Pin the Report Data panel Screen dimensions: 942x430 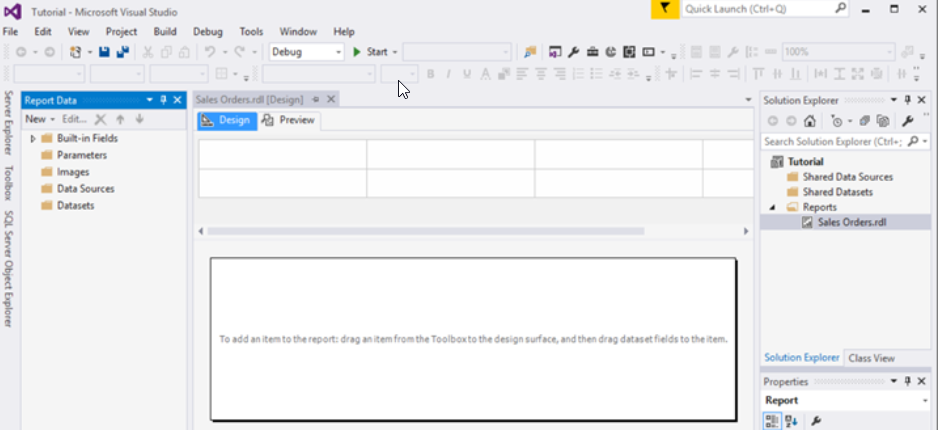(163, 100)
